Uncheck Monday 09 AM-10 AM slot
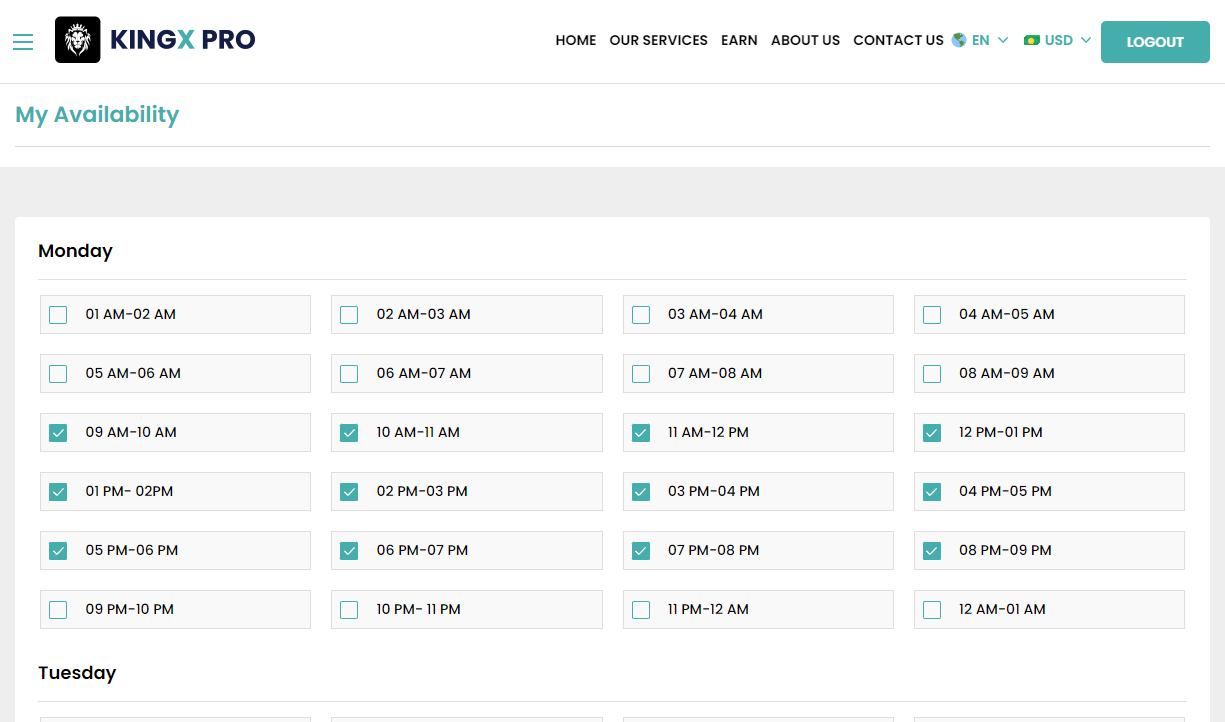The height and width of the screenshot is (722, 1225). pos(58,433)
